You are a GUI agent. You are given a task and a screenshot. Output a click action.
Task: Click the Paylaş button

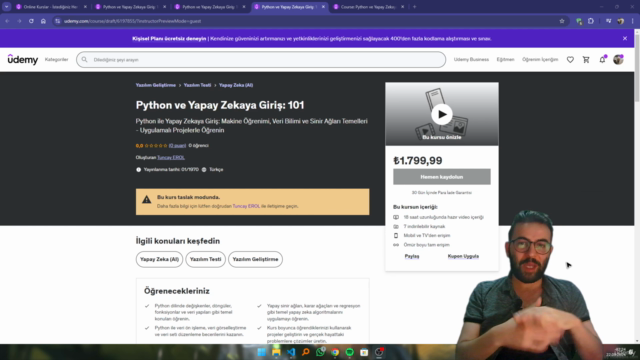point(412,256)
